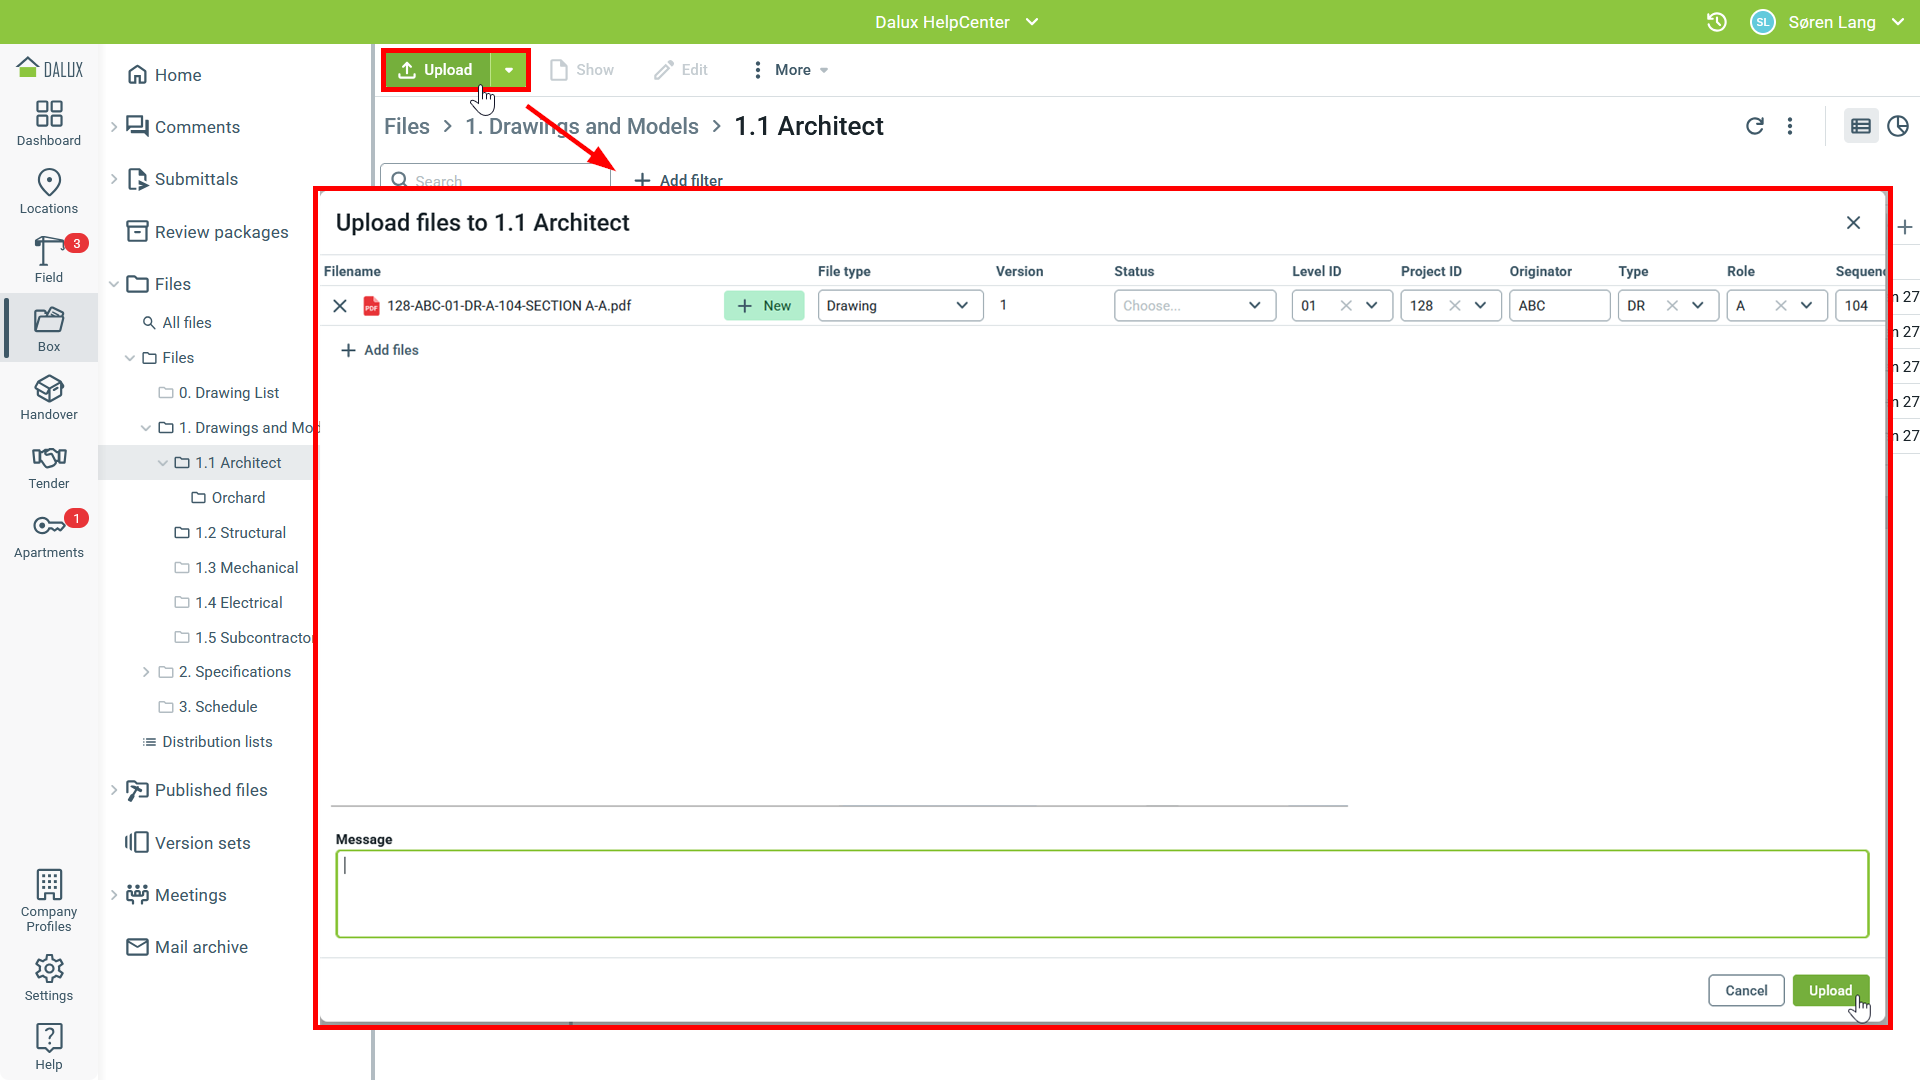Clear the Level ID value 01
The image size is (1920, 1080).
click(1346, 306)
